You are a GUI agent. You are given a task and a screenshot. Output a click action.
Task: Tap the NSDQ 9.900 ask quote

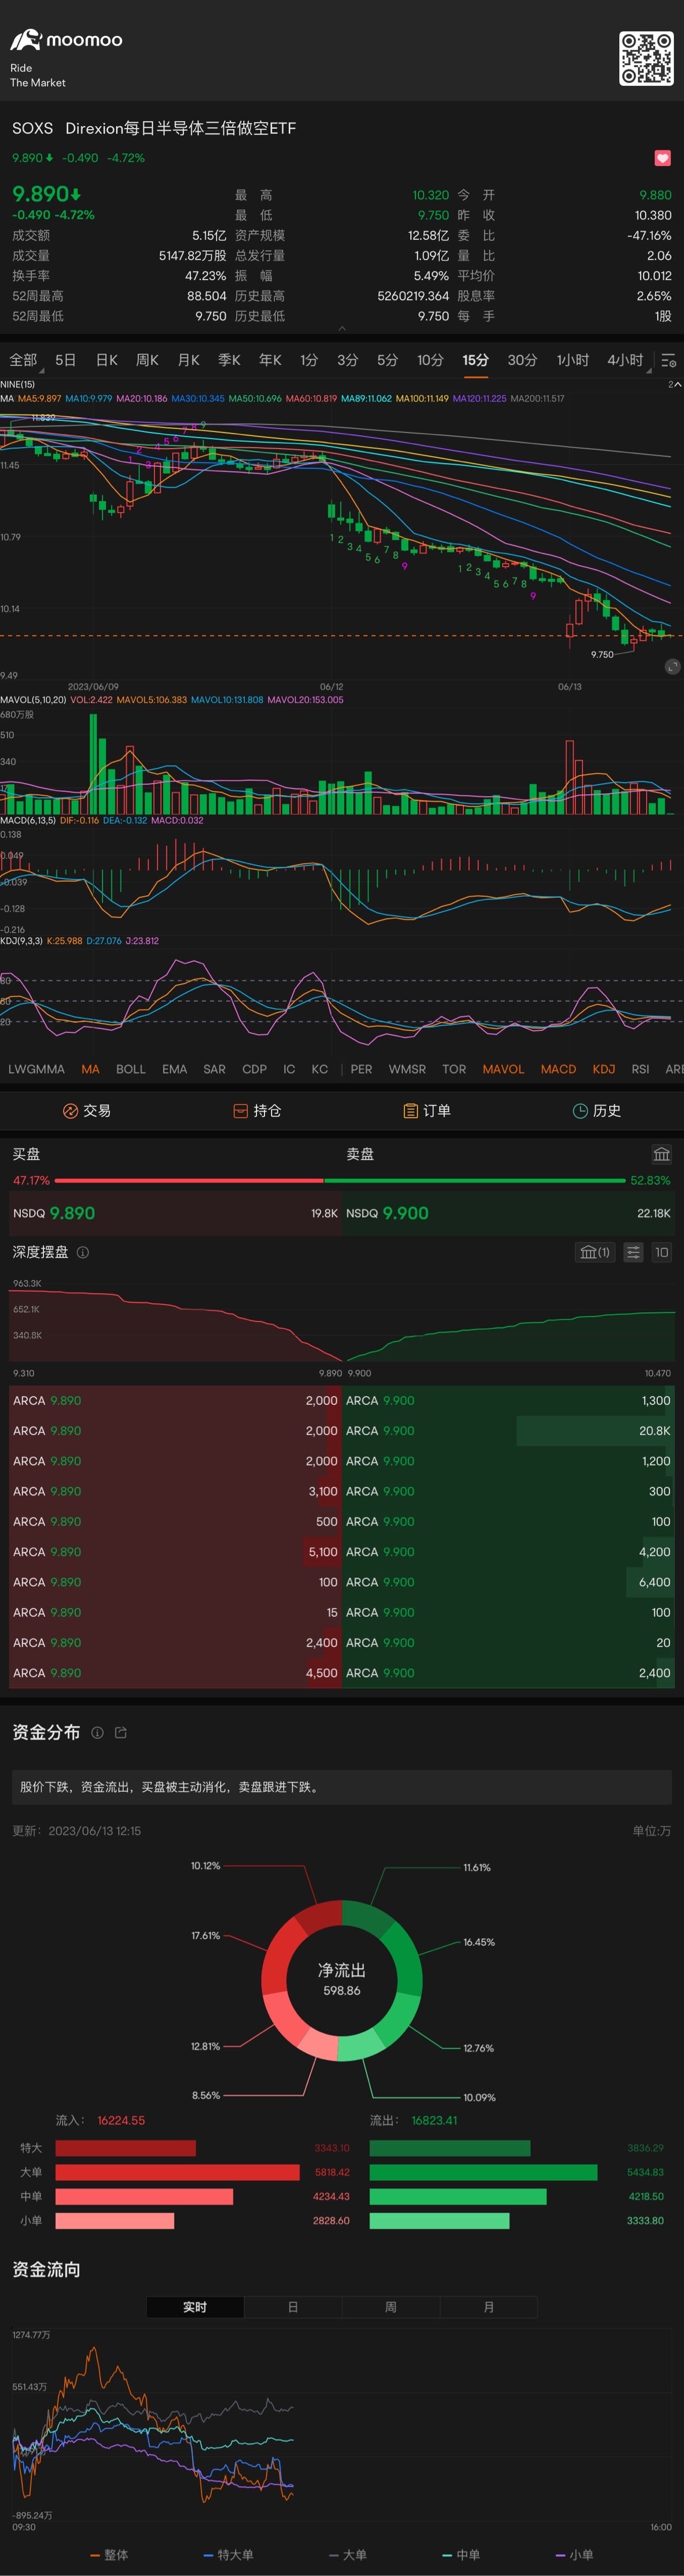coord(508,1213)
